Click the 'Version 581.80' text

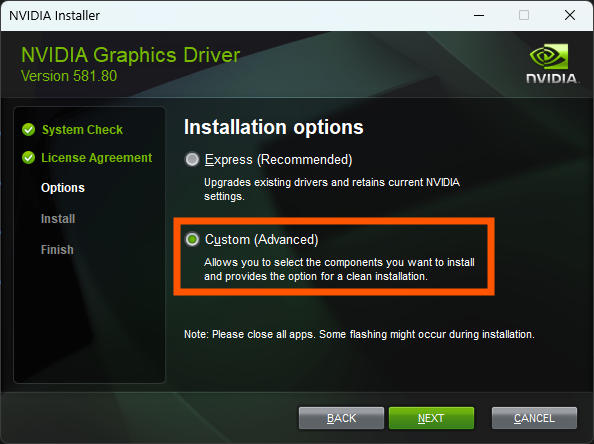pos(69,76)
